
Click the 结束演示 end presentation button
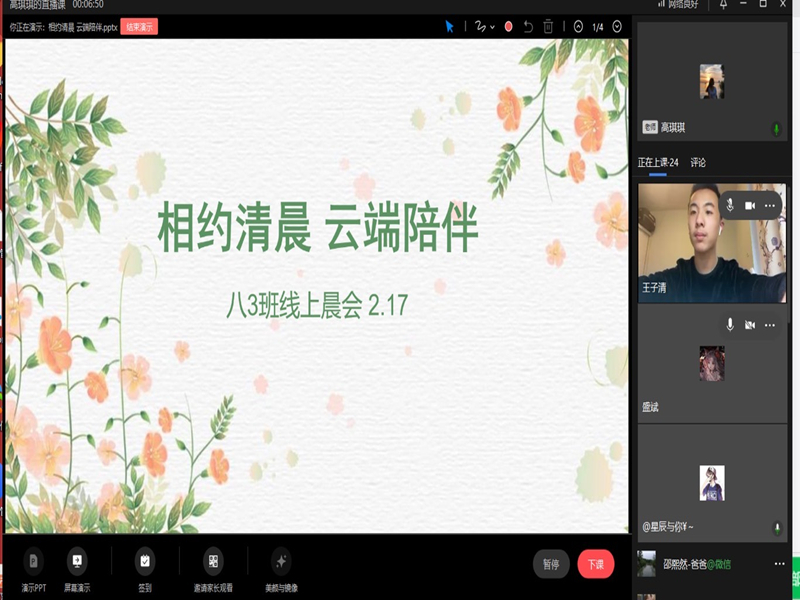[x=139, y=27]
